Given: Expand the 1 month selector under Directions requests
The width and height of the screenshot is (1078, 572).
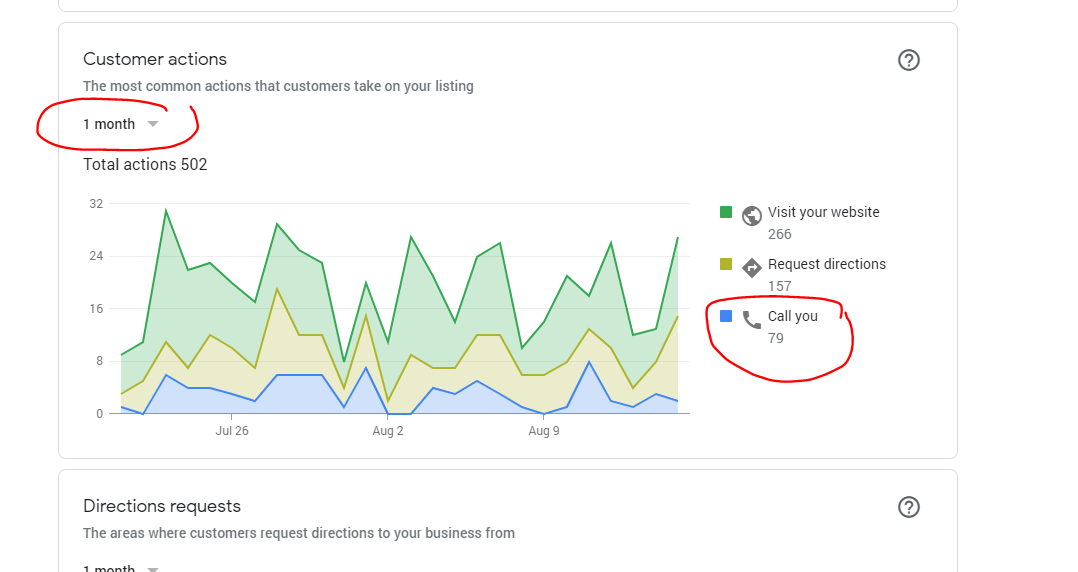Looking at the screenshot, I should point(121,567).
